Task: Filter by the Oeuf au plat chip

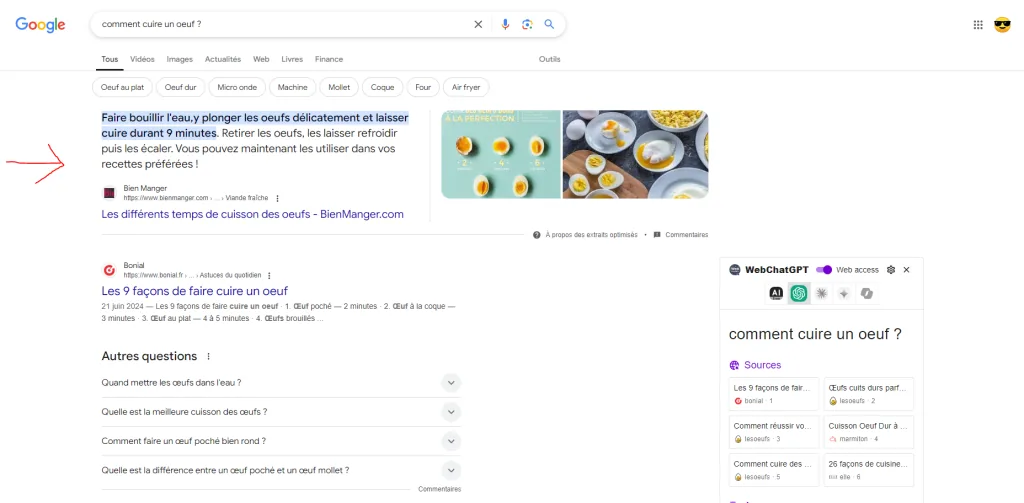Action: click(x=123, y=87)
